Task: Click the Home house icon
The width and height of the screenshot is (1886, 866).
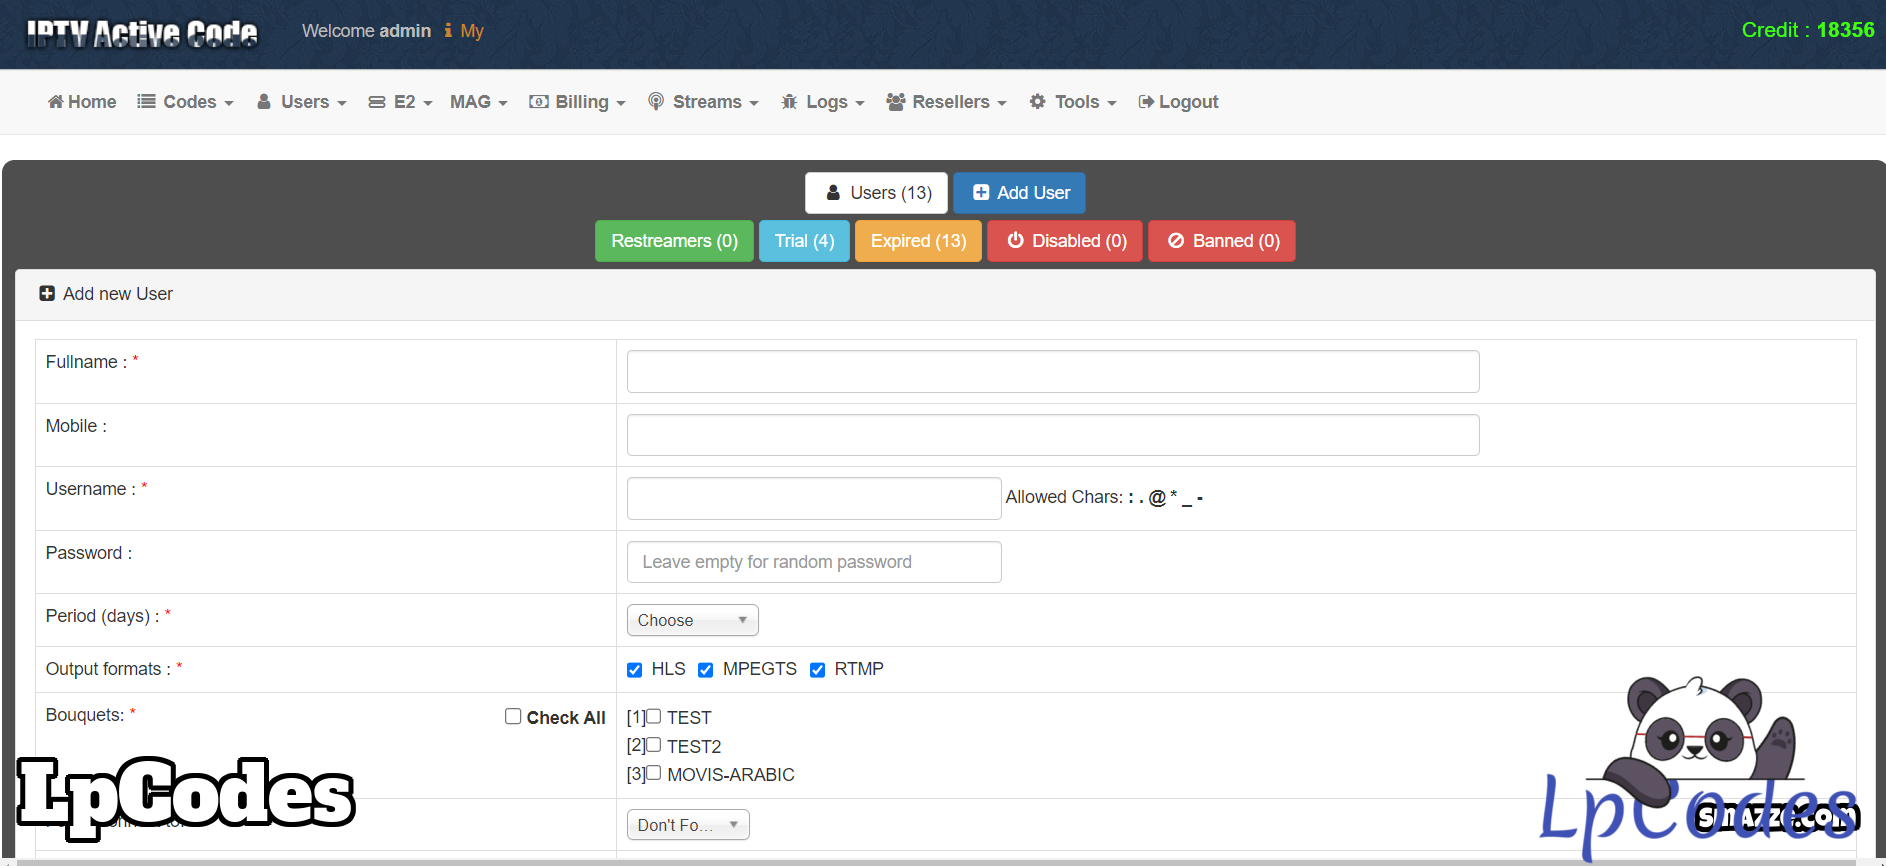Action: click(56, 102)
